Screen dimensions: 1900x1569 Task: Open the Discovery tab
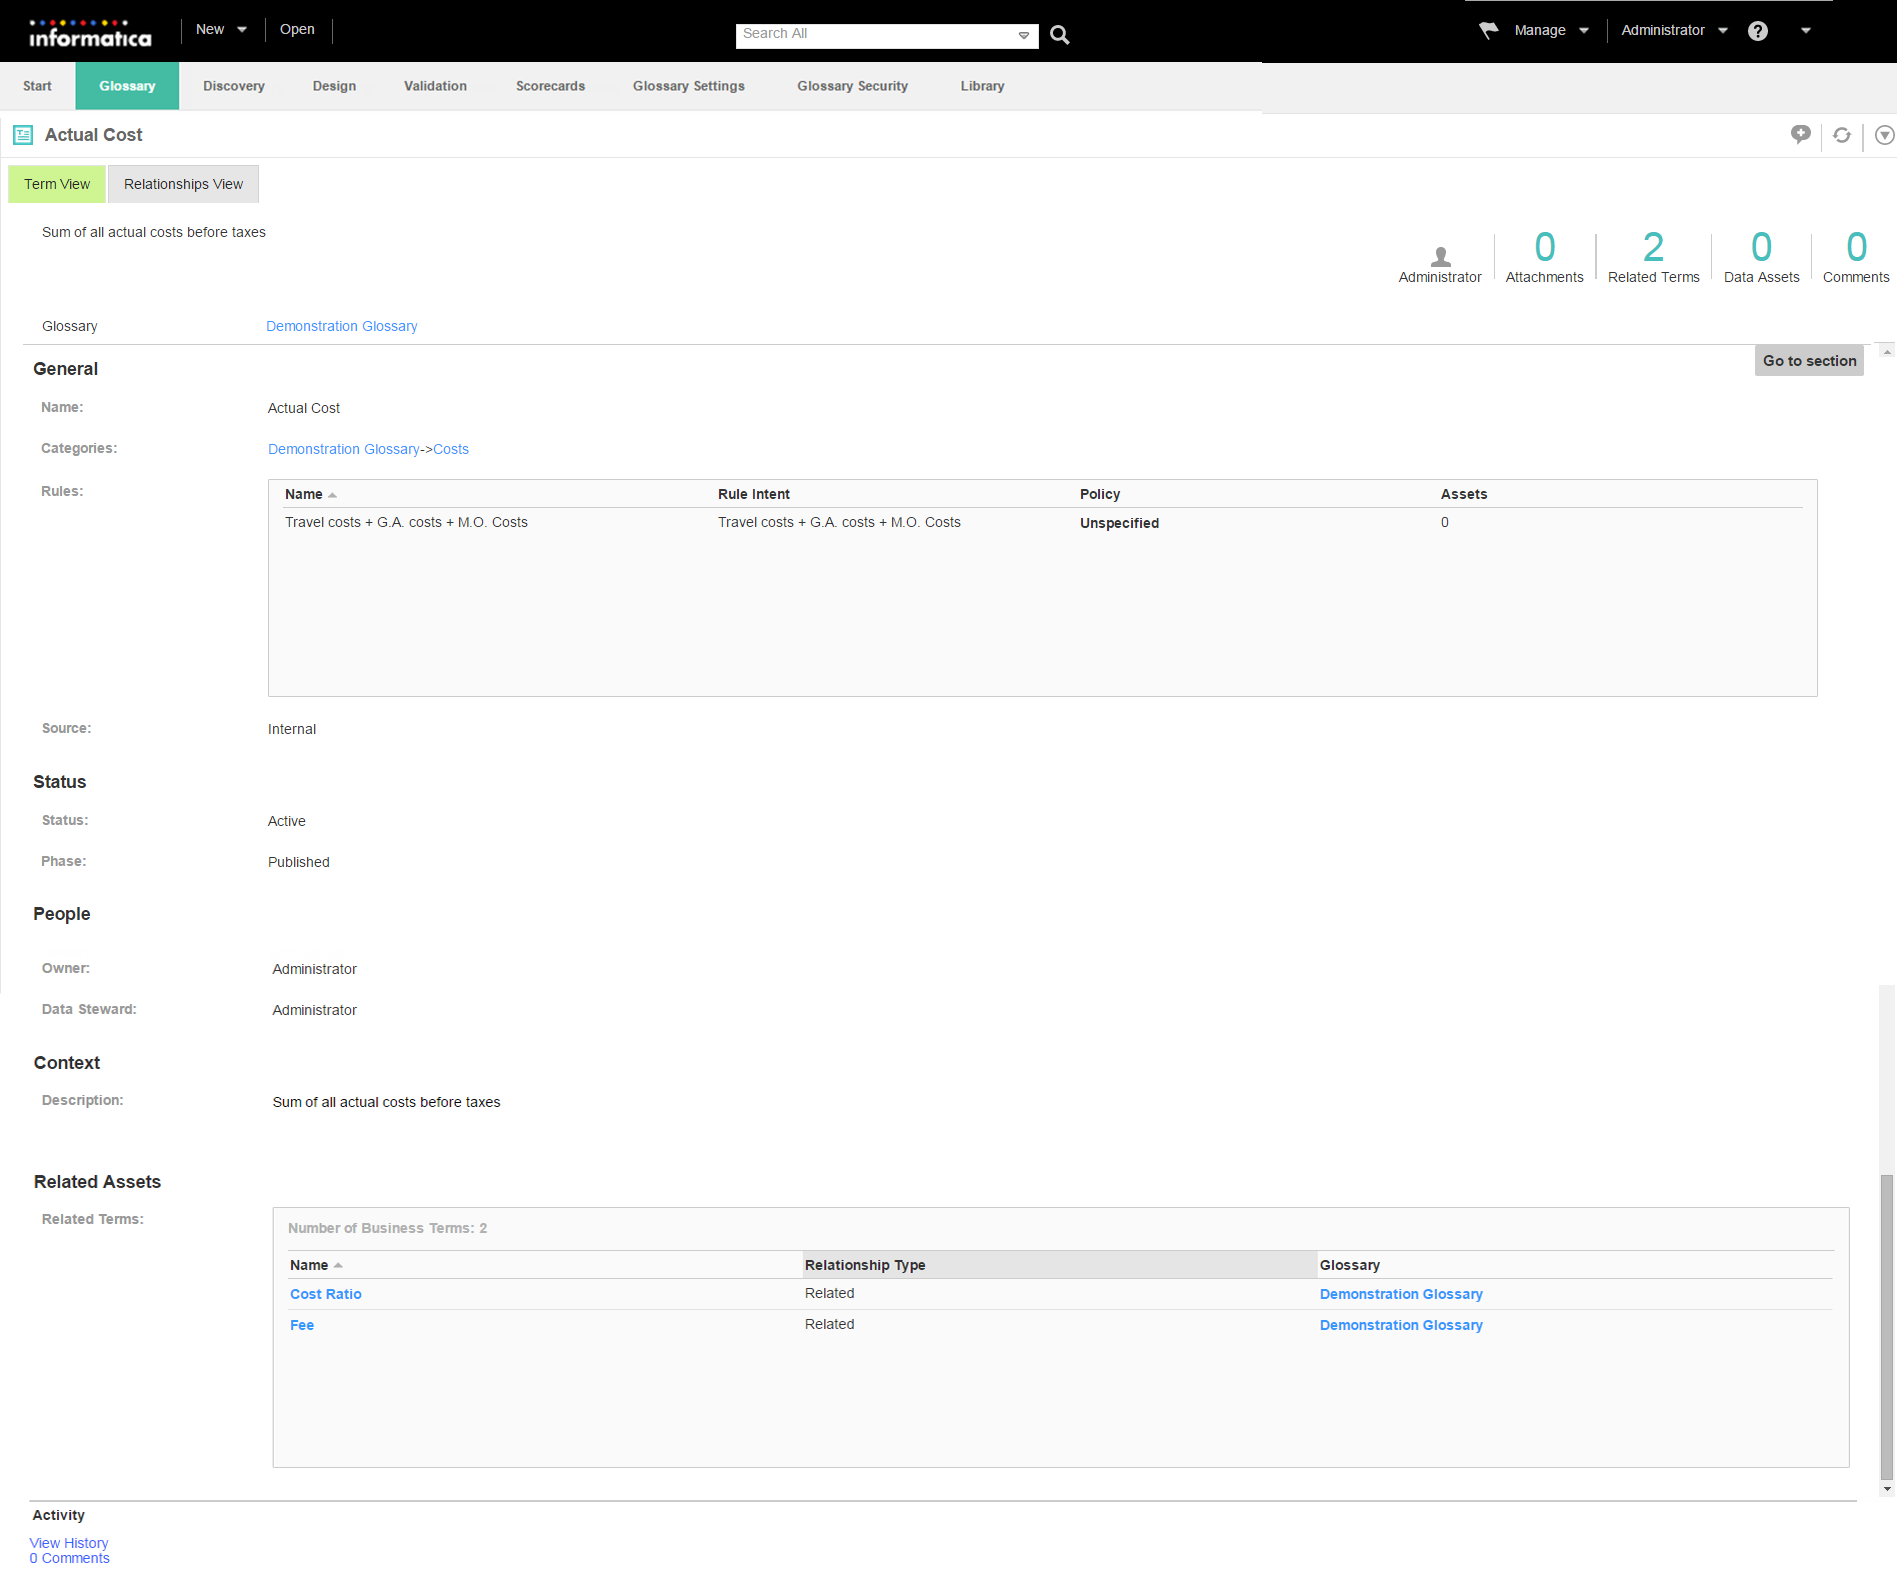click(x=234, y=86)
